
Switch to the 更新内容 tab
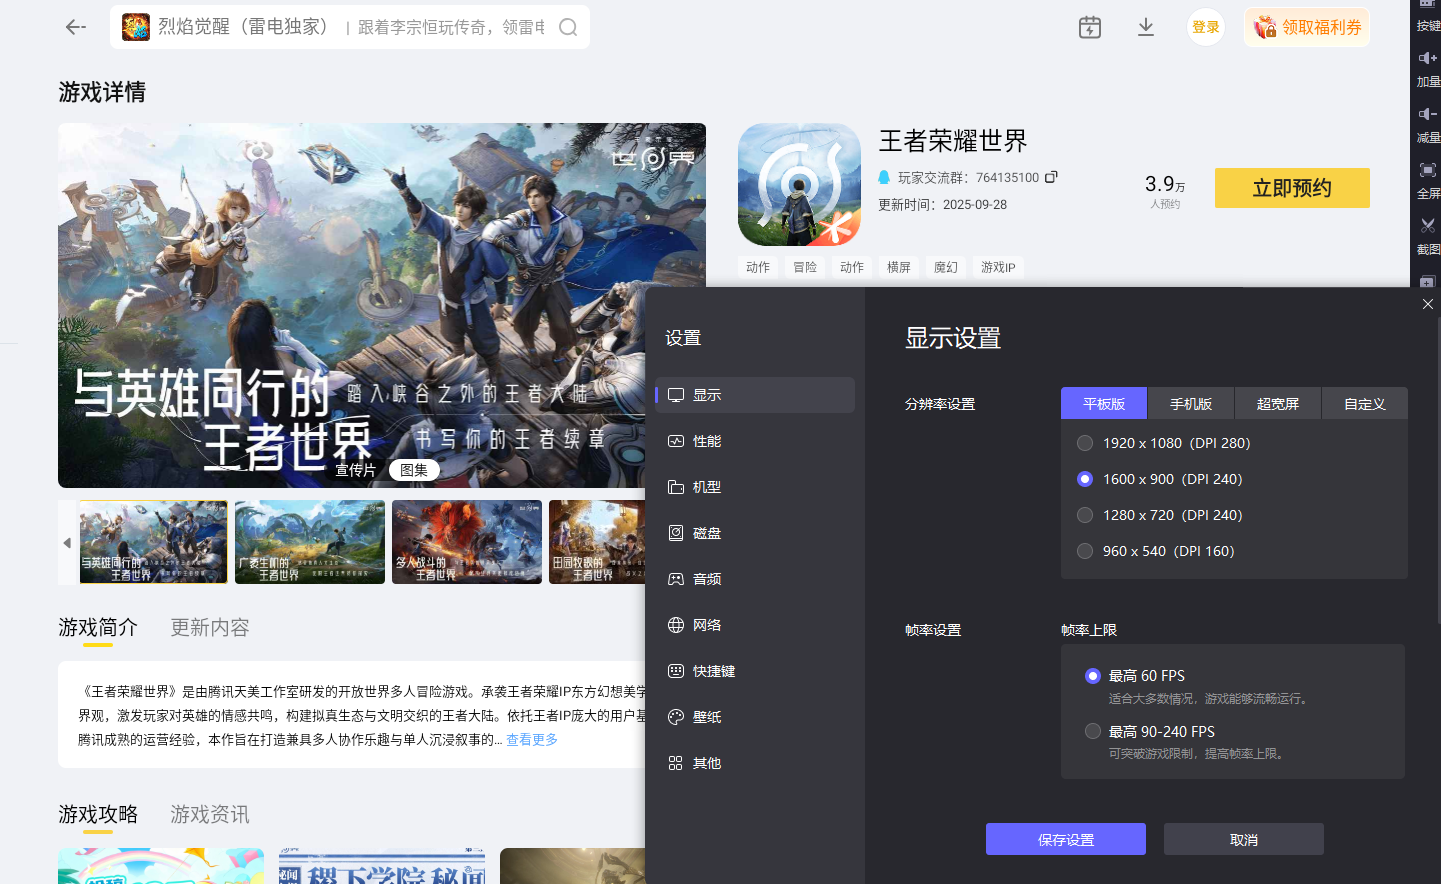point(210,627)
